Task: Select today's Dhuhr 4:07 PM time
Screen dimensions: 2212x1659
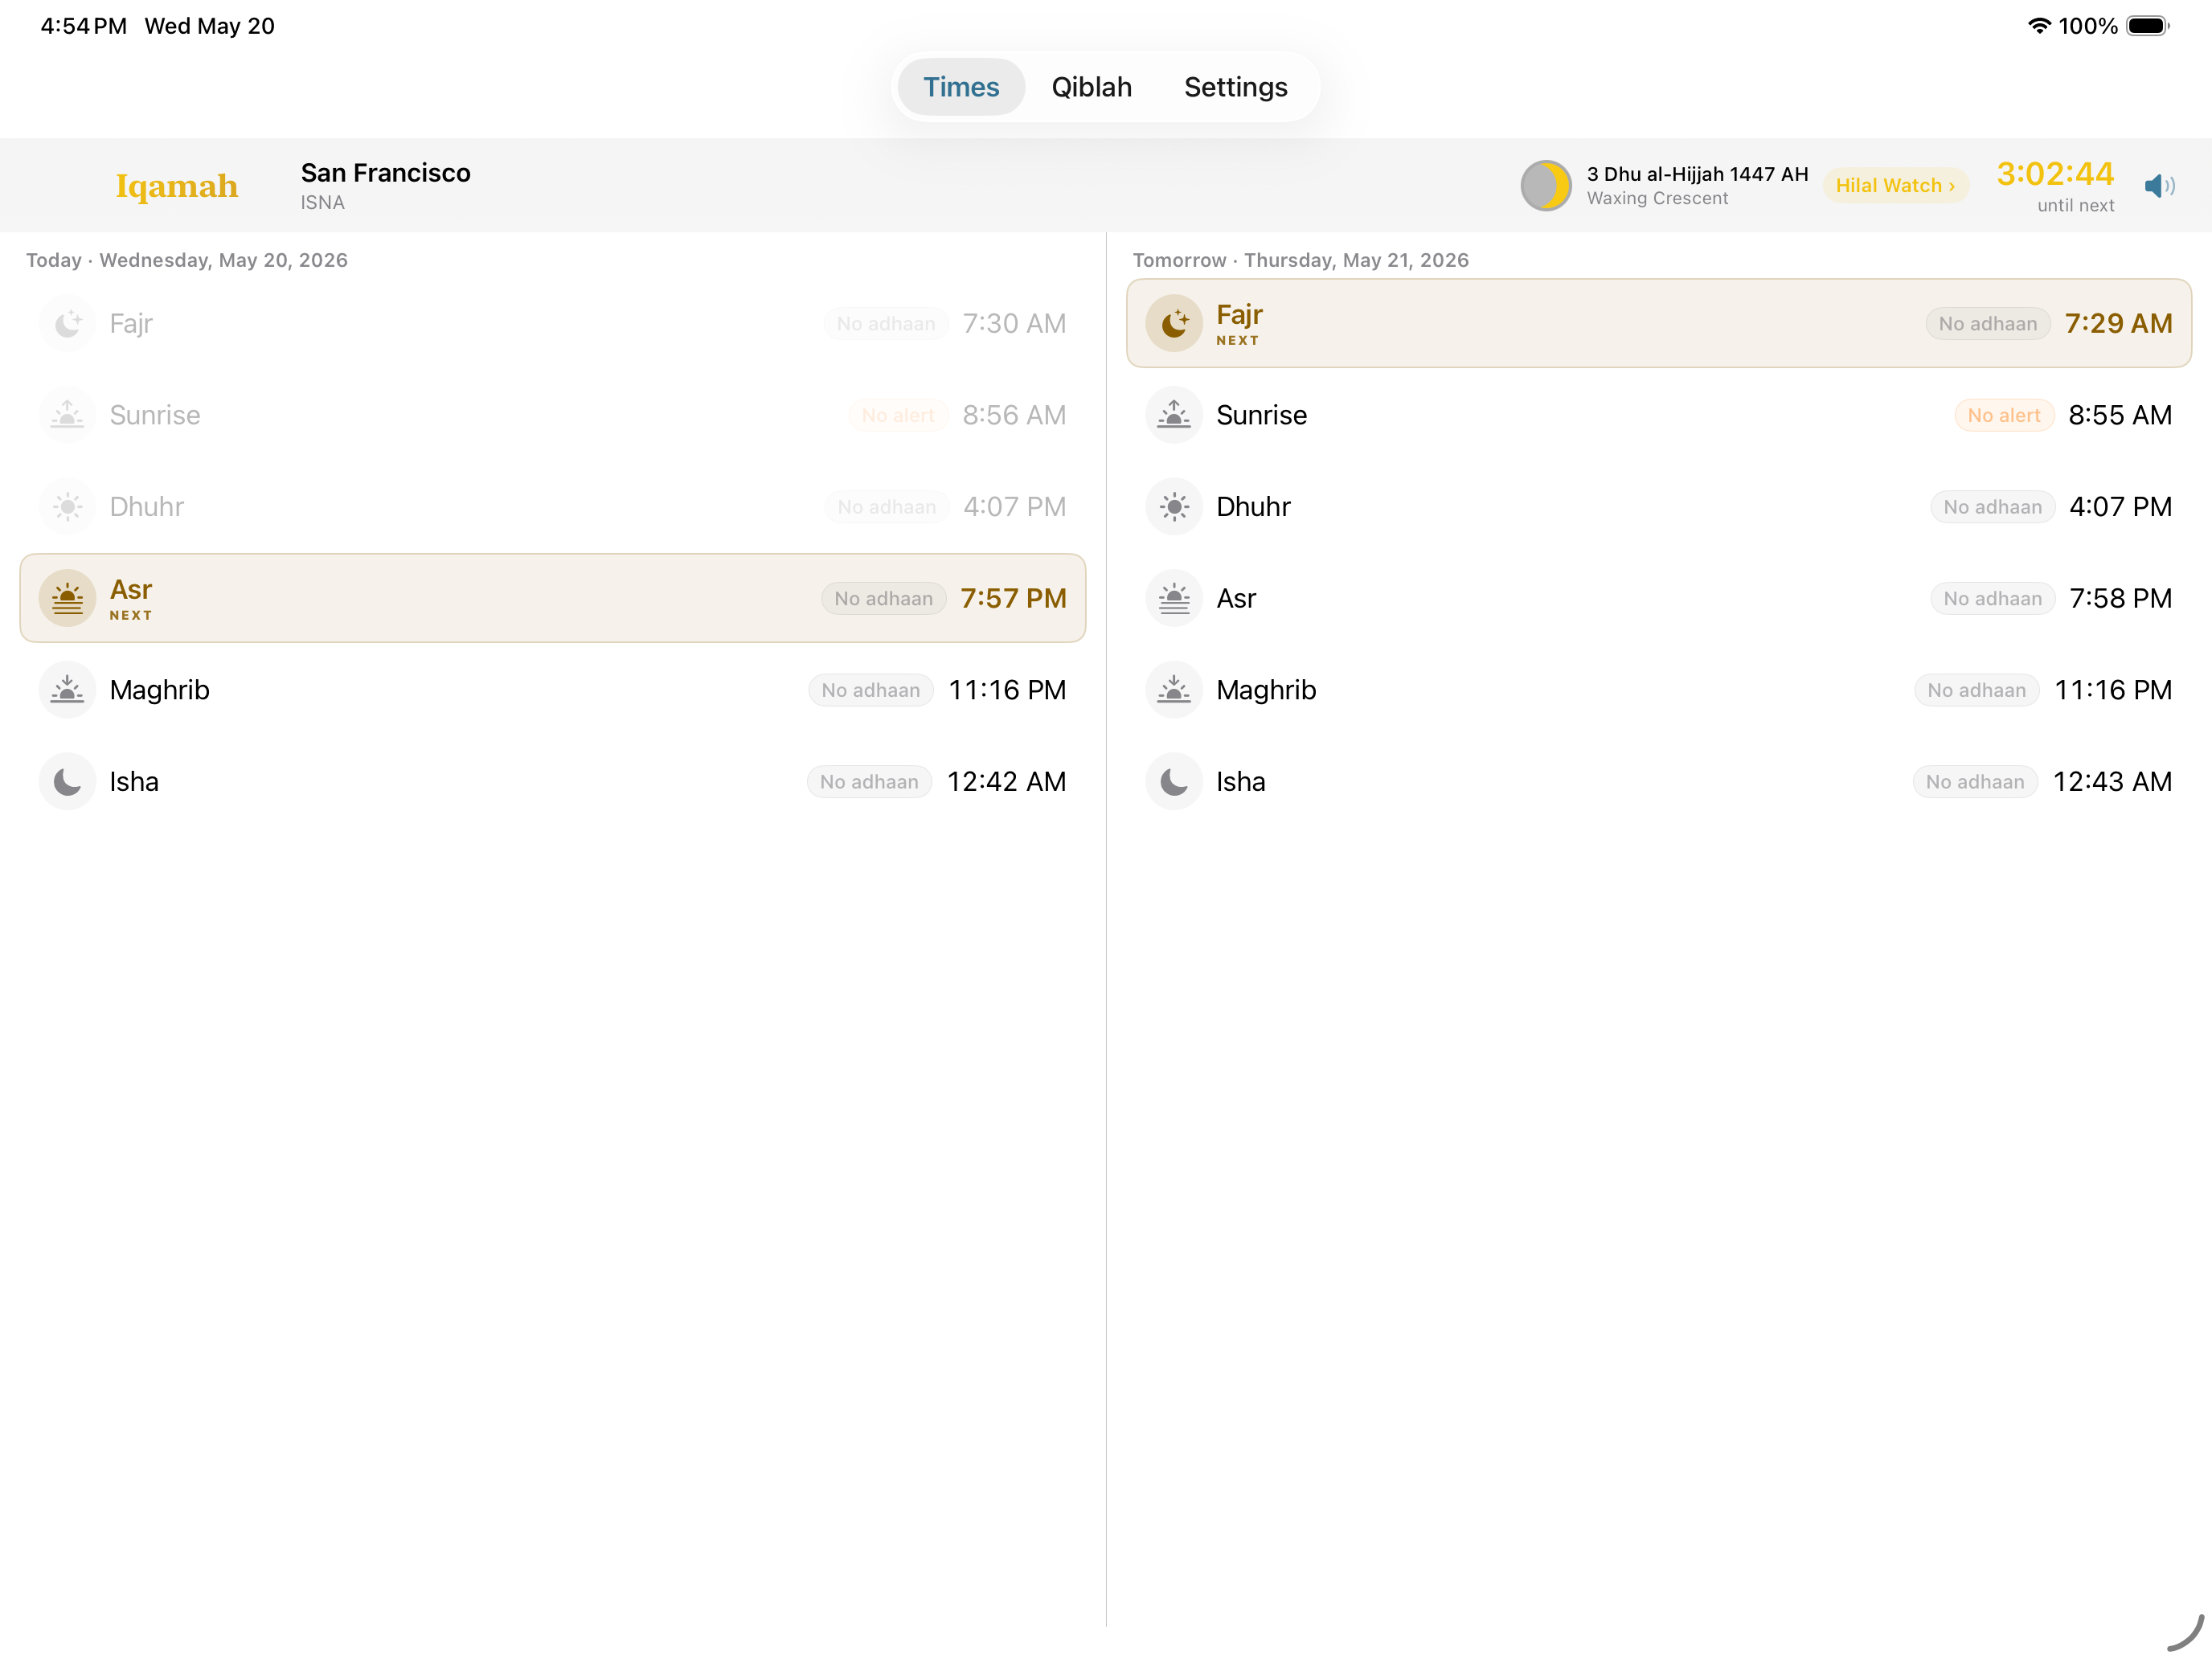Action: (x=1015, y=507)
